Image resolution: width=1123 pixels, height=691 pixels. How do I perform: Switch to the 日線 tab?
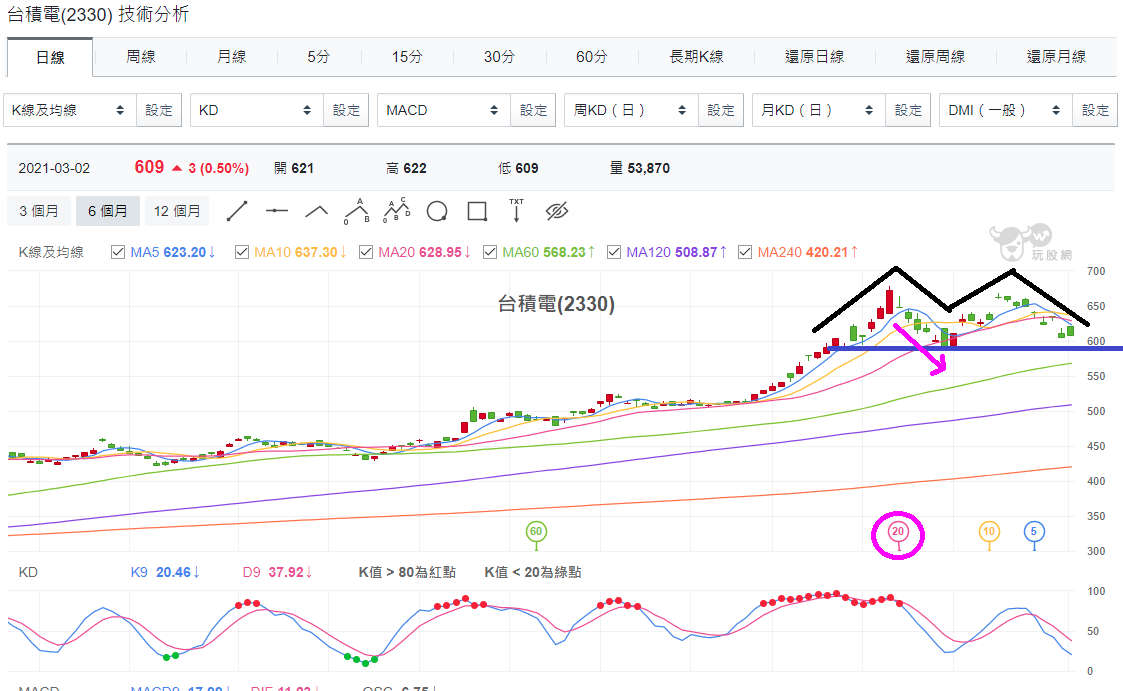(x=50, y=57)
